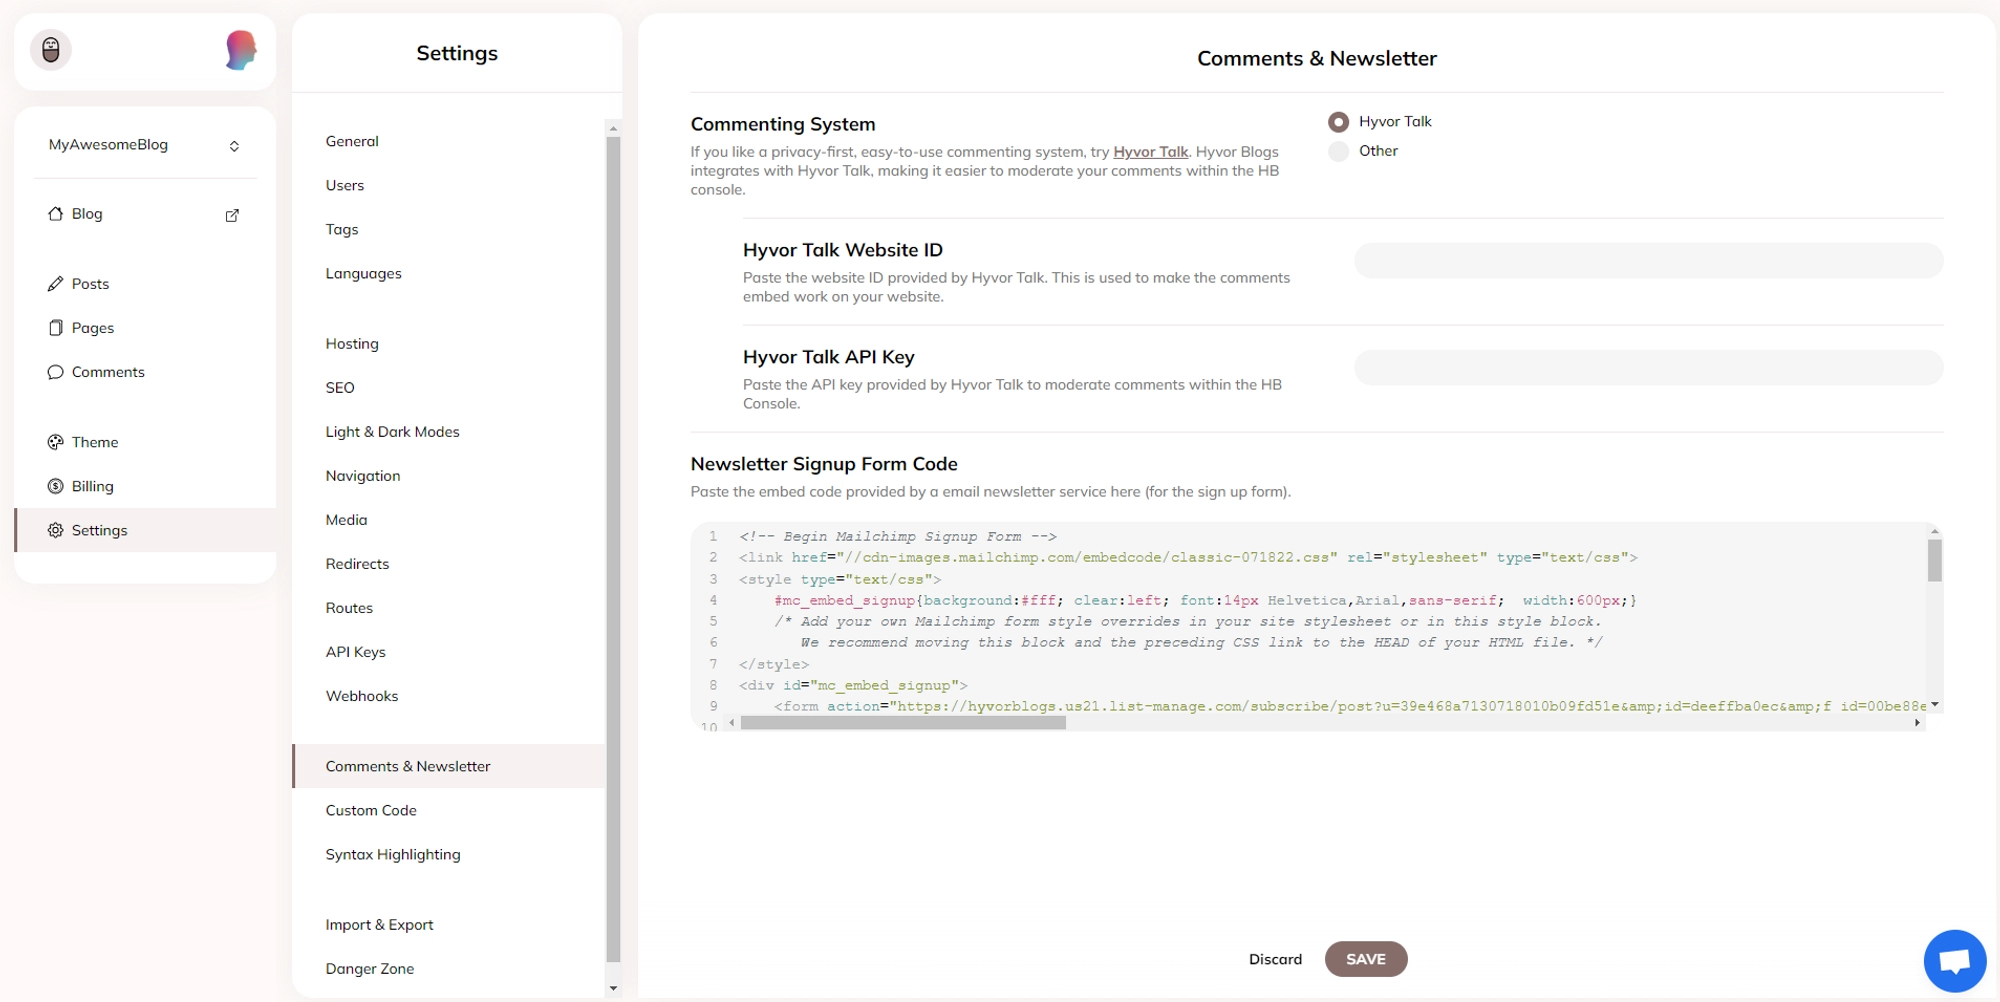Click settings list scrollbar up arrow

[613, 128]
